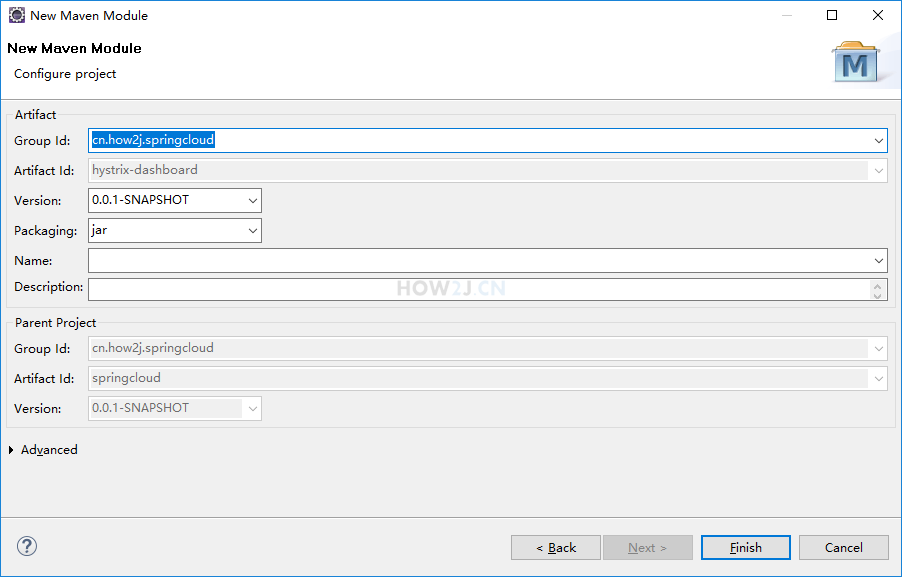Open the Packaging dropdown arrow
This screenshot has width=902, height=577.
[253, 231]
